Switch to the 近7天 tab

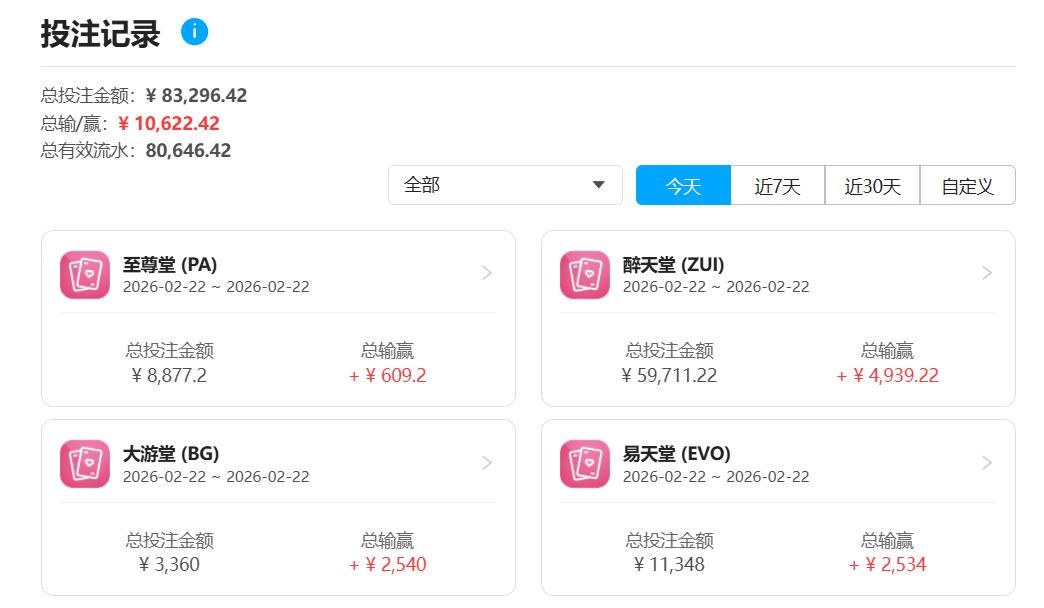pyautogui.click(x=777, y=186)
